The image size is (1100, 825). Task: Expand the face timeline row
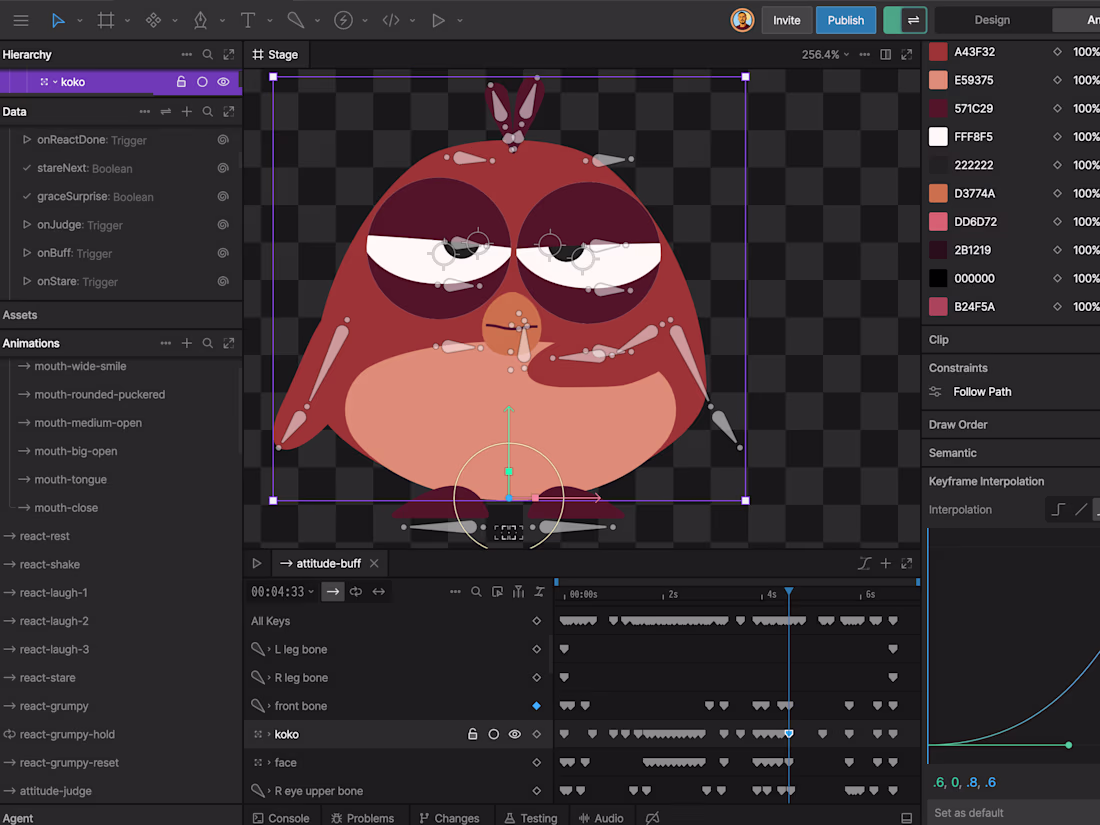tap(269, 763)
